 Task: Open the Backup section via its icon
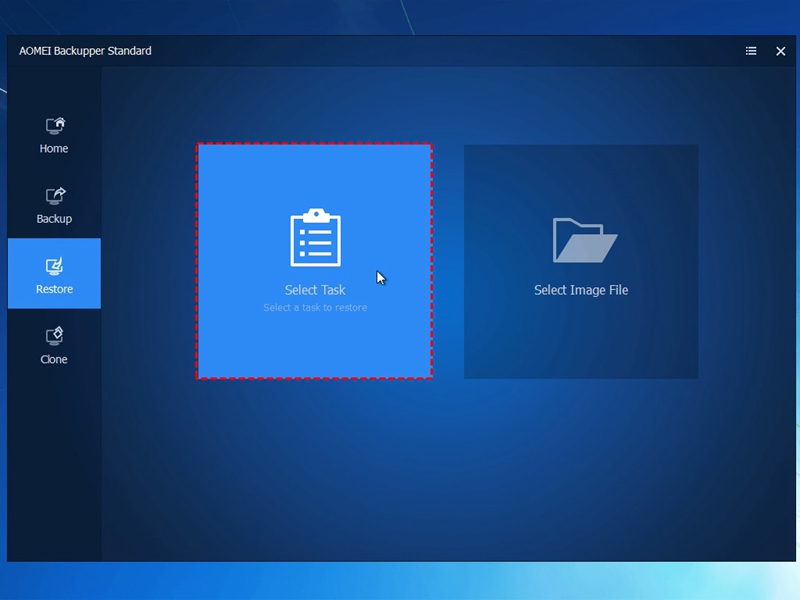pyautogui.click(x=55, y=196)
